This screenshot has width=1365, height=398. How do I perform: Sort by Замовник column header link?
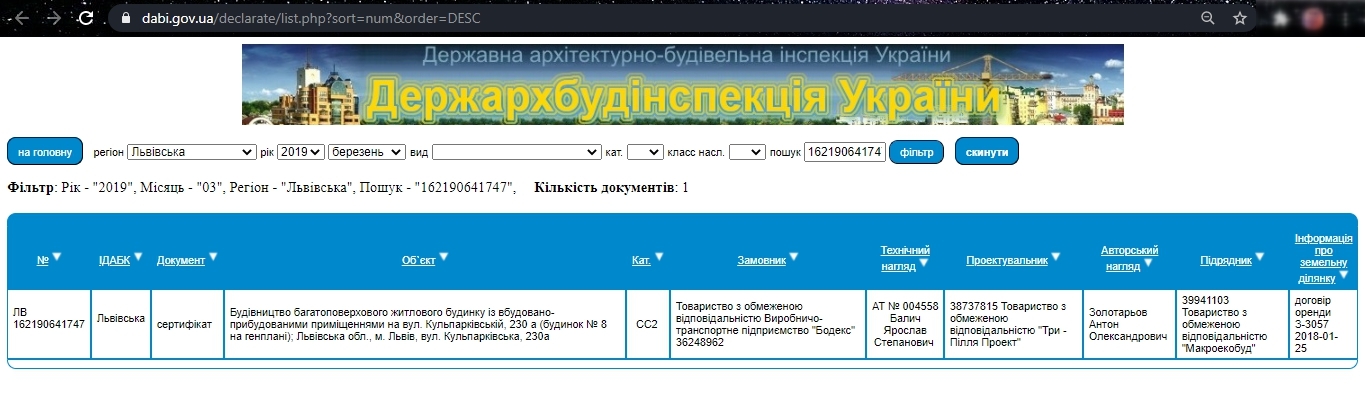pos(761,260)
